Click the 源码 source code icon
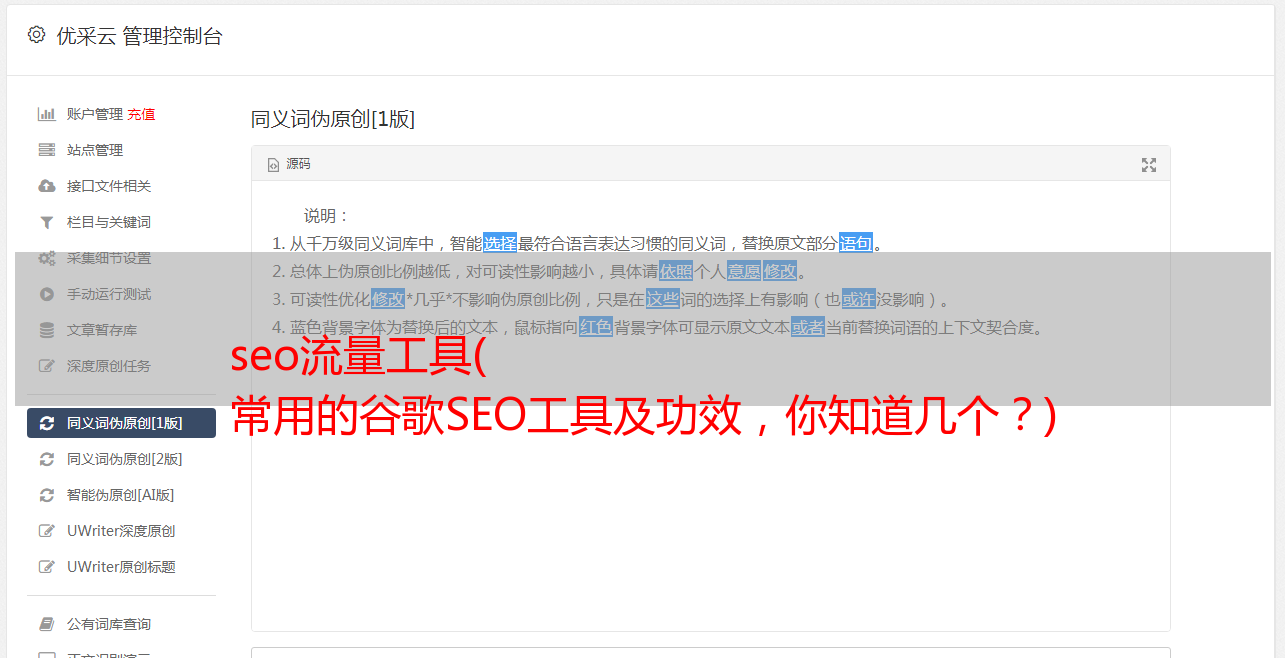Screen dimensions: 1285x658 tap(273, 165)
